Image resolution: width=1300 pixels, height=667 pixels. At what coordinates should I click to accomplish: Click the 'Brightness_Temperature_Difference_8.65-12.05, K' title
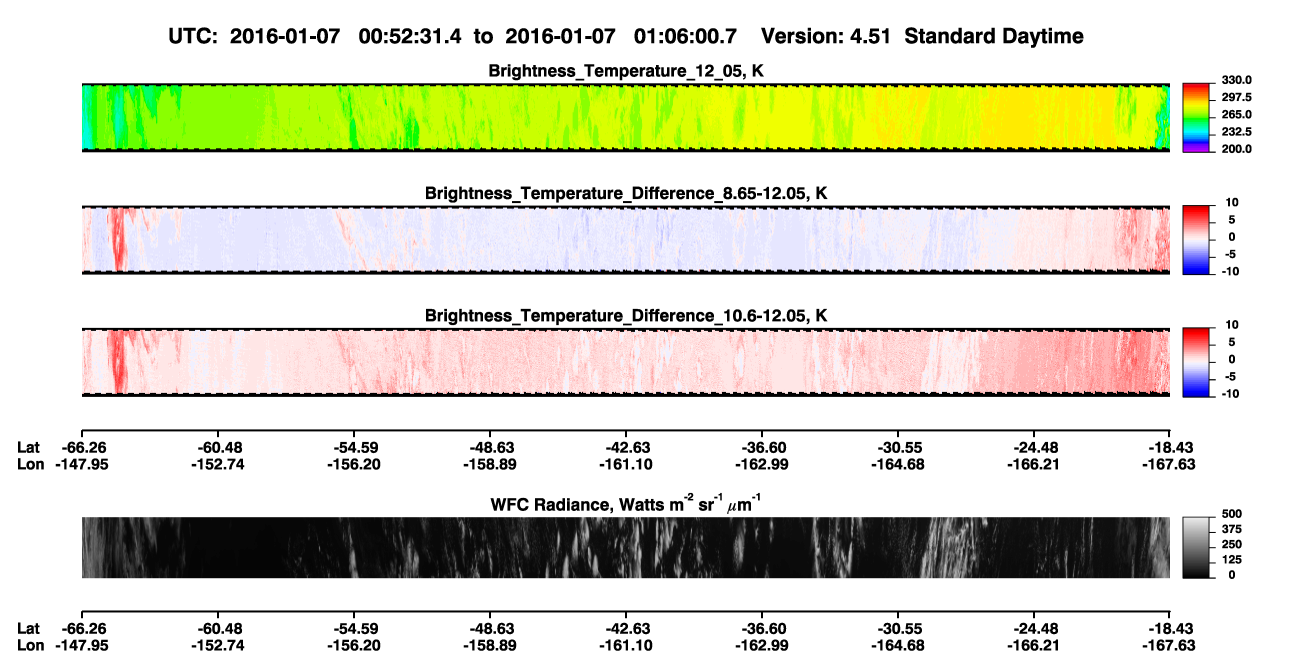[x=626, y=193]
